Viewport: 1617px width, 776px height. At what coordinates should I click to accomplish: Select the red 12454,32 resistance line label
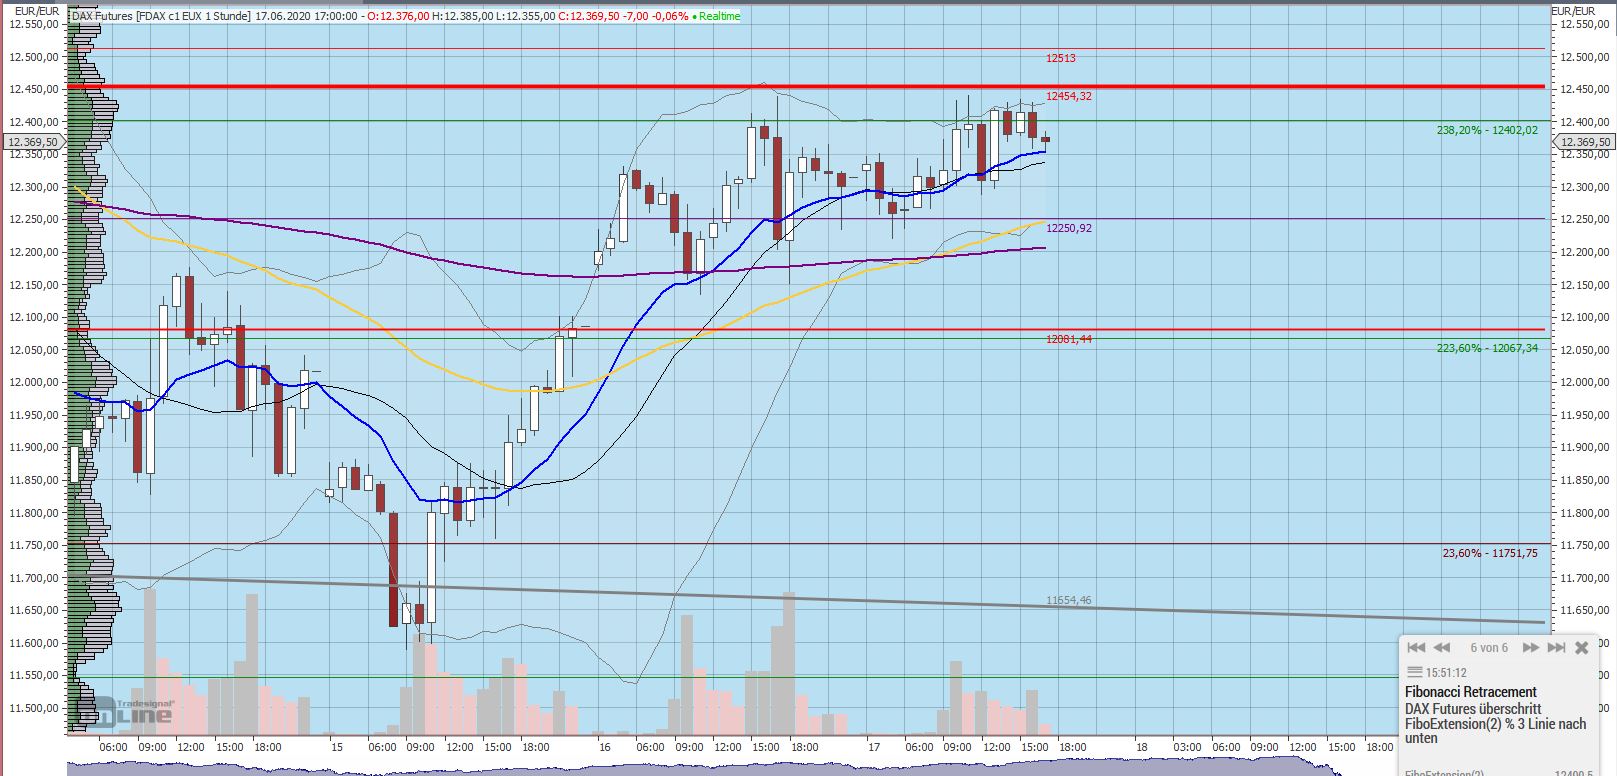pos(1069,96)
